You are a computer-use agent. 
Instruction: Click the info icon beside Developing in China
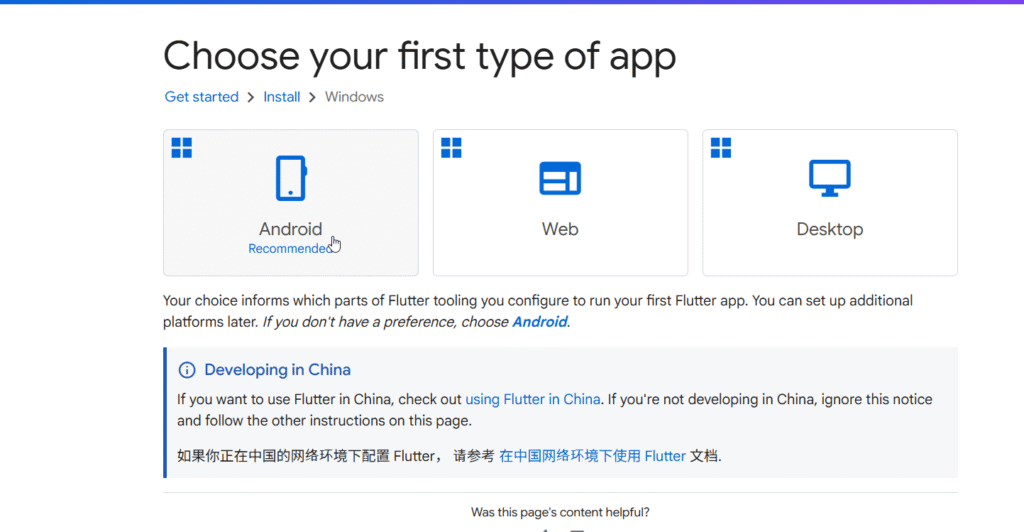(x=187, y=370)
